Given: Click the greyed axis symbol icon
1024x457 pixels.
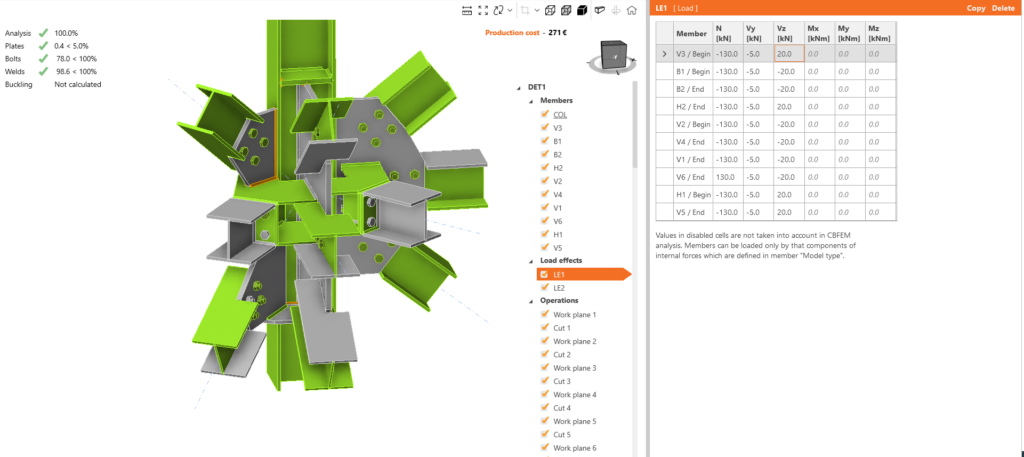Looking at the screenshot, I should click(615, 10).
